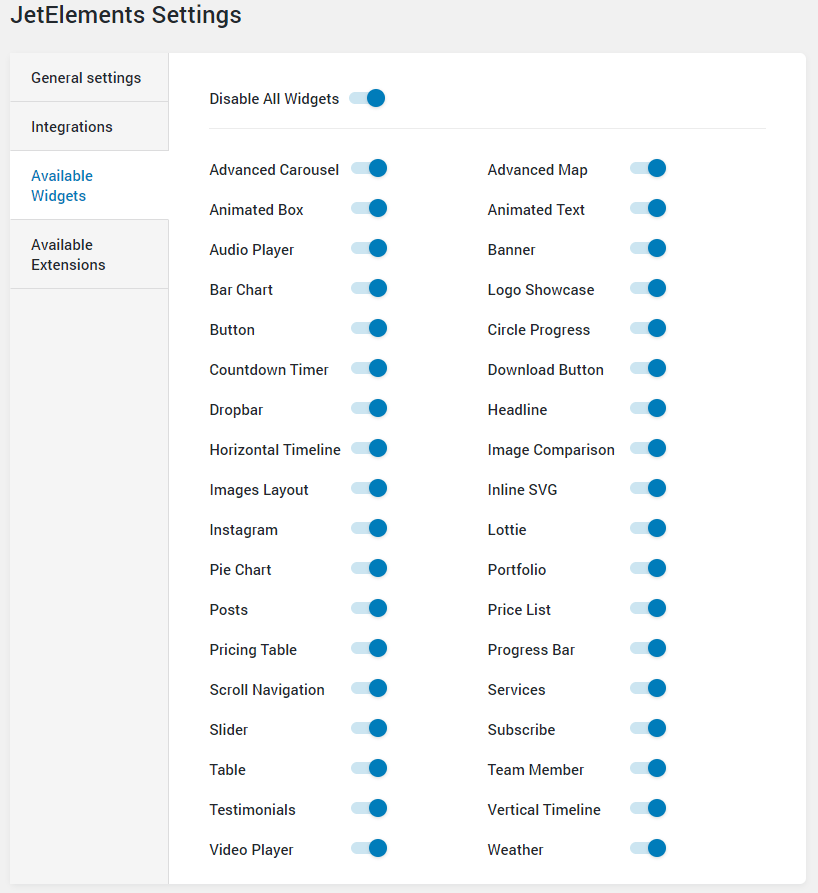Disable the Animated Box widget toggle
This screenshot has height=893, width=818.
click(368, 209)
